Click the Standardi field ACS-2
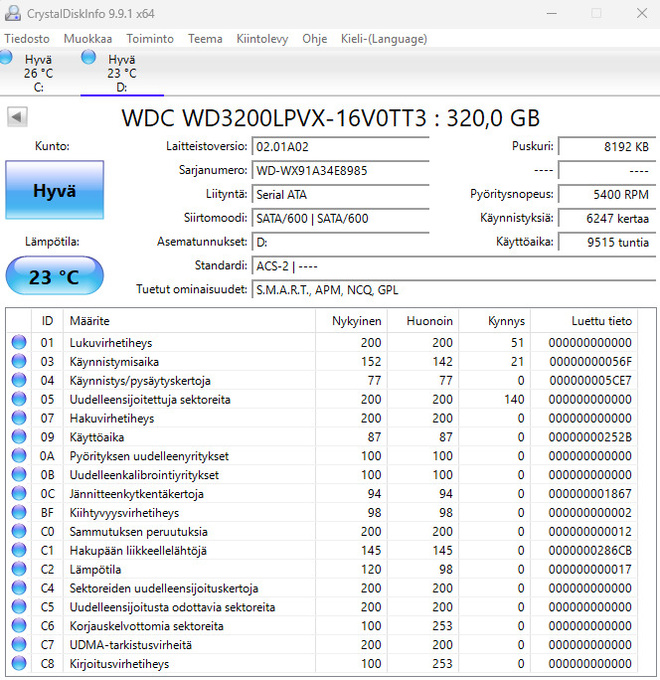 (x=454, y=266)
